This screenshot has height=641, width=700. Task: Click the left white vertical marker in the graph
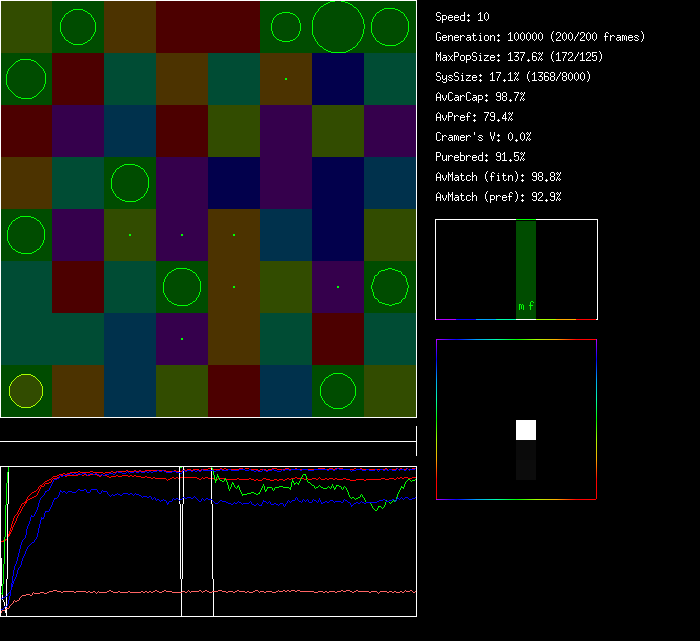181,540
